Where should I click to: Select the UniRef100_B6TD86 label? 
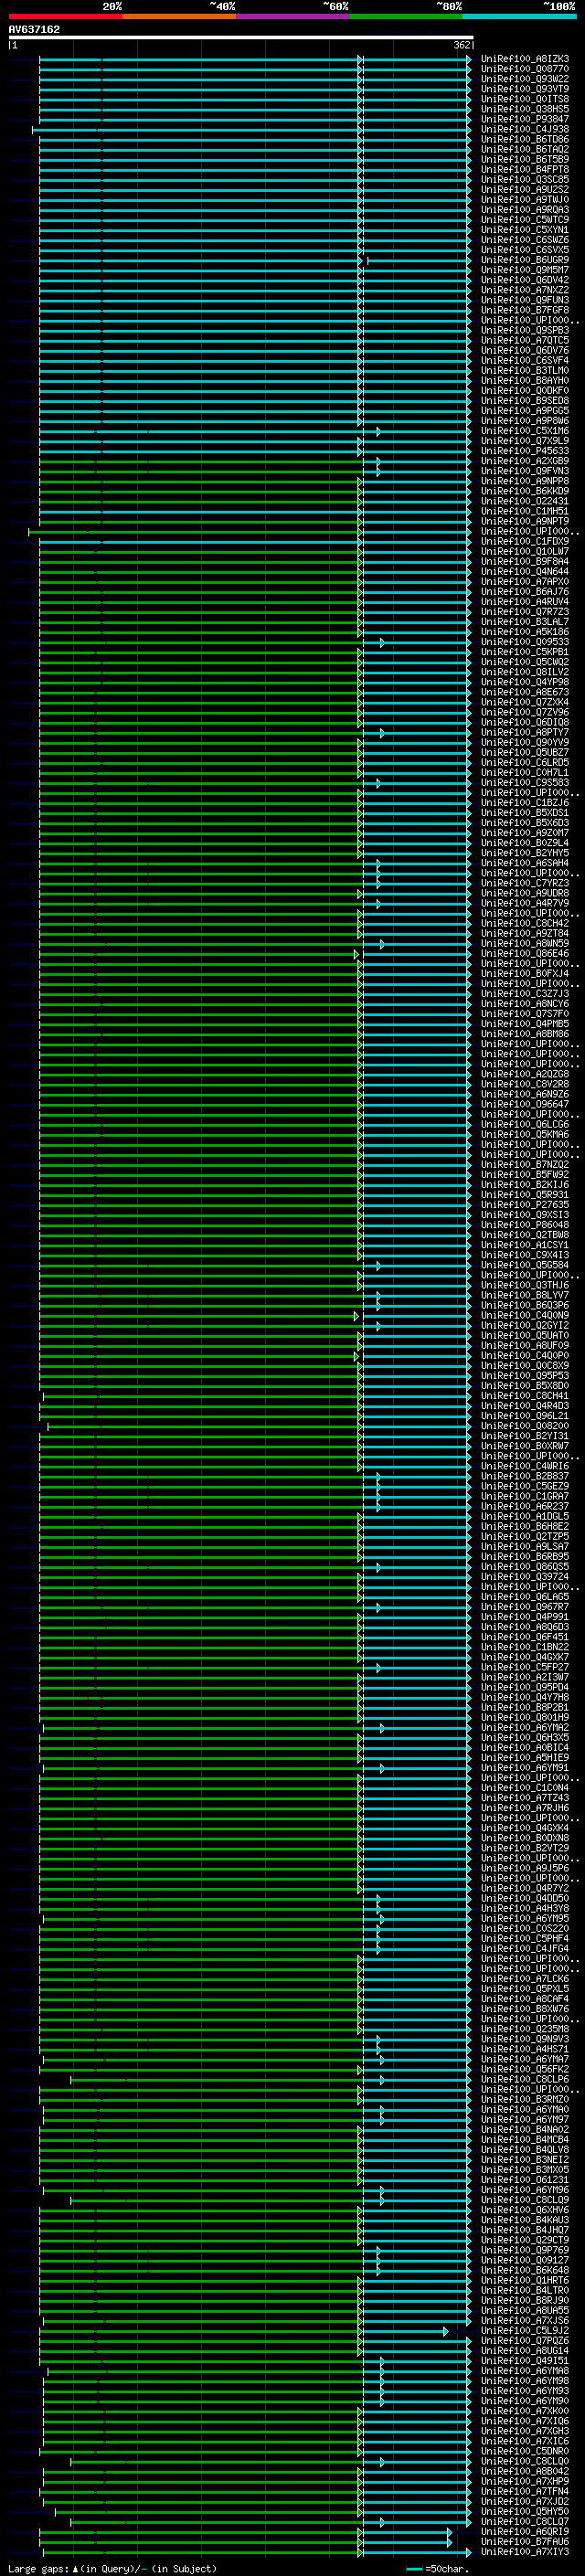(x=525, y=139)
